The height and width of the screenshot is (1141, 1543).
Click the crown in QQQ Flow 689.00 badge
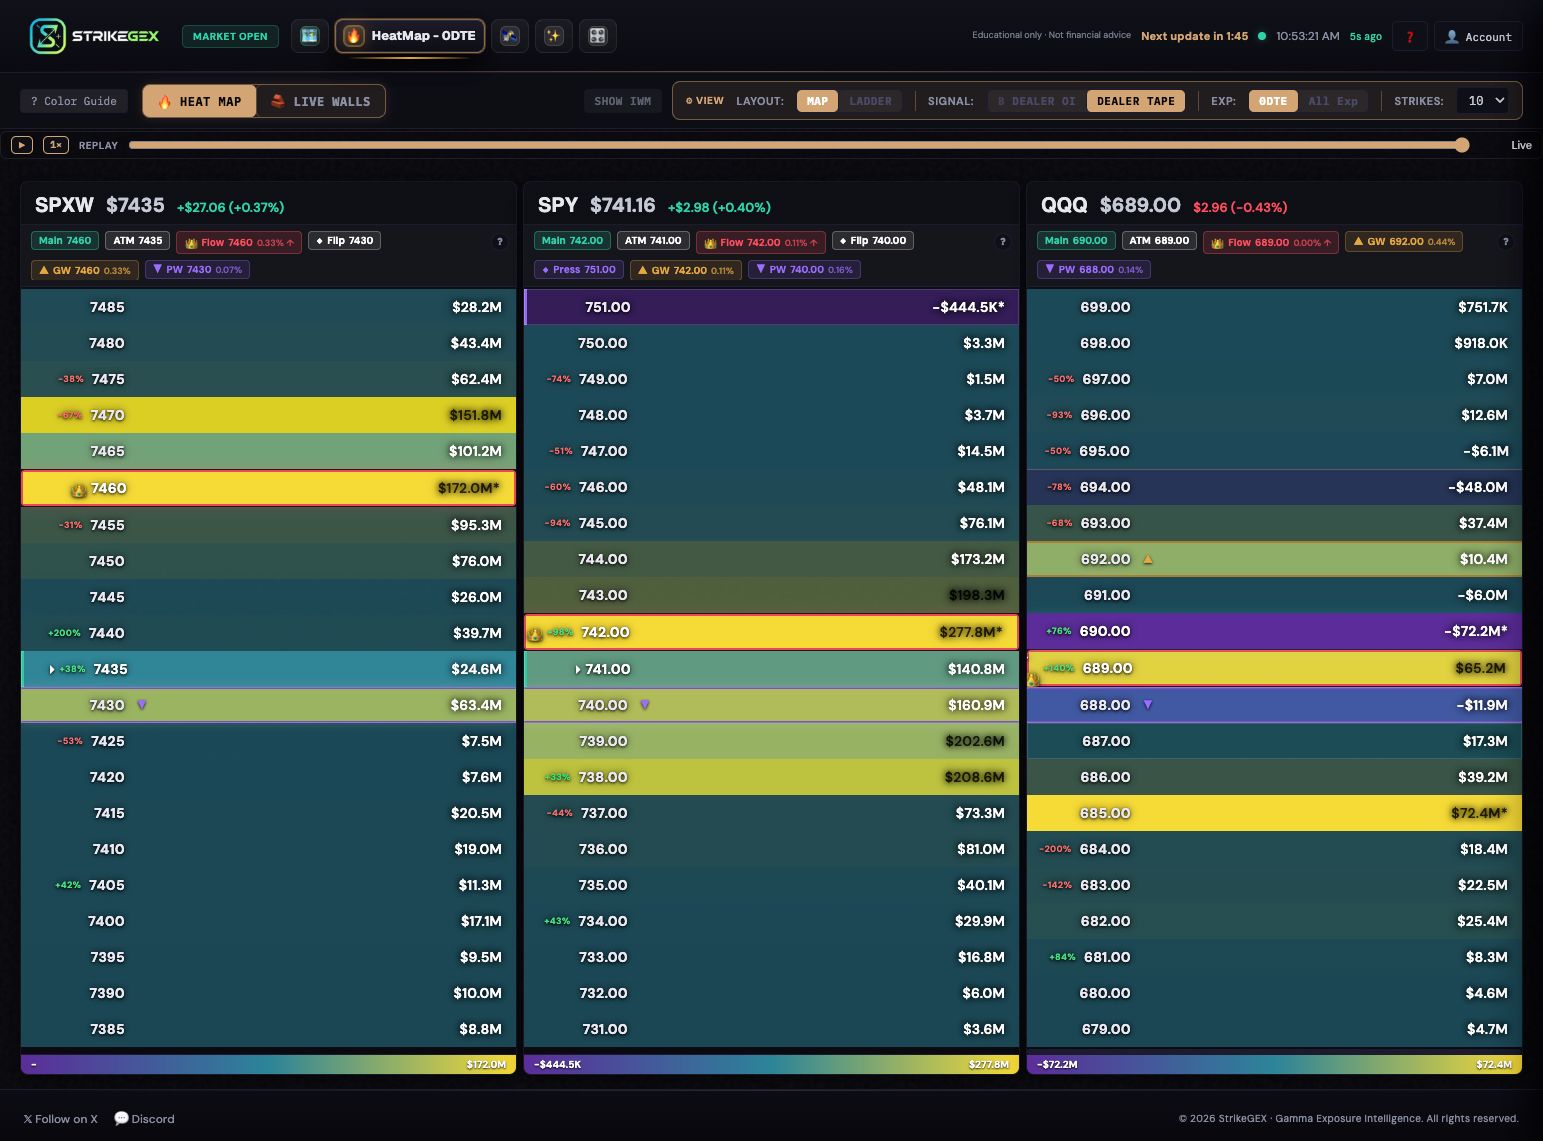tap(1217, 243)
